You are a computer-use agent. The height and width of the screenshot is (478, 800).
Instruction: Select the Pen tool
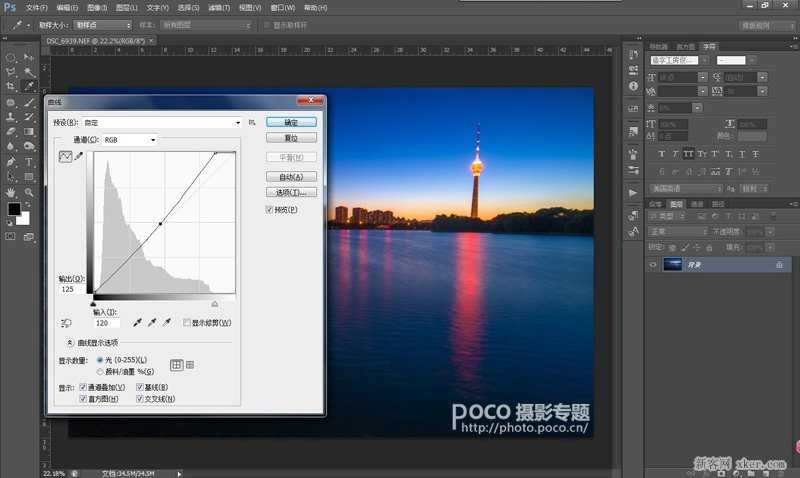point(10,162)
